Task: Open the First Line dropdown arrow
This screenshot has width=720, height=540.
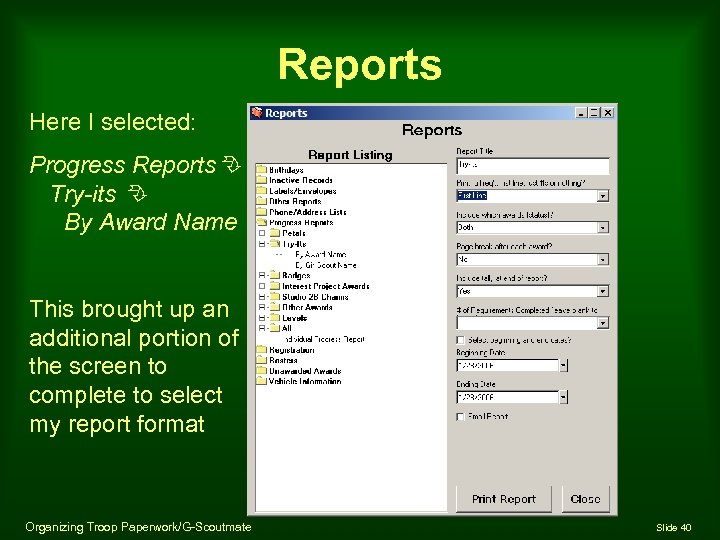Action: pos(603,196)
